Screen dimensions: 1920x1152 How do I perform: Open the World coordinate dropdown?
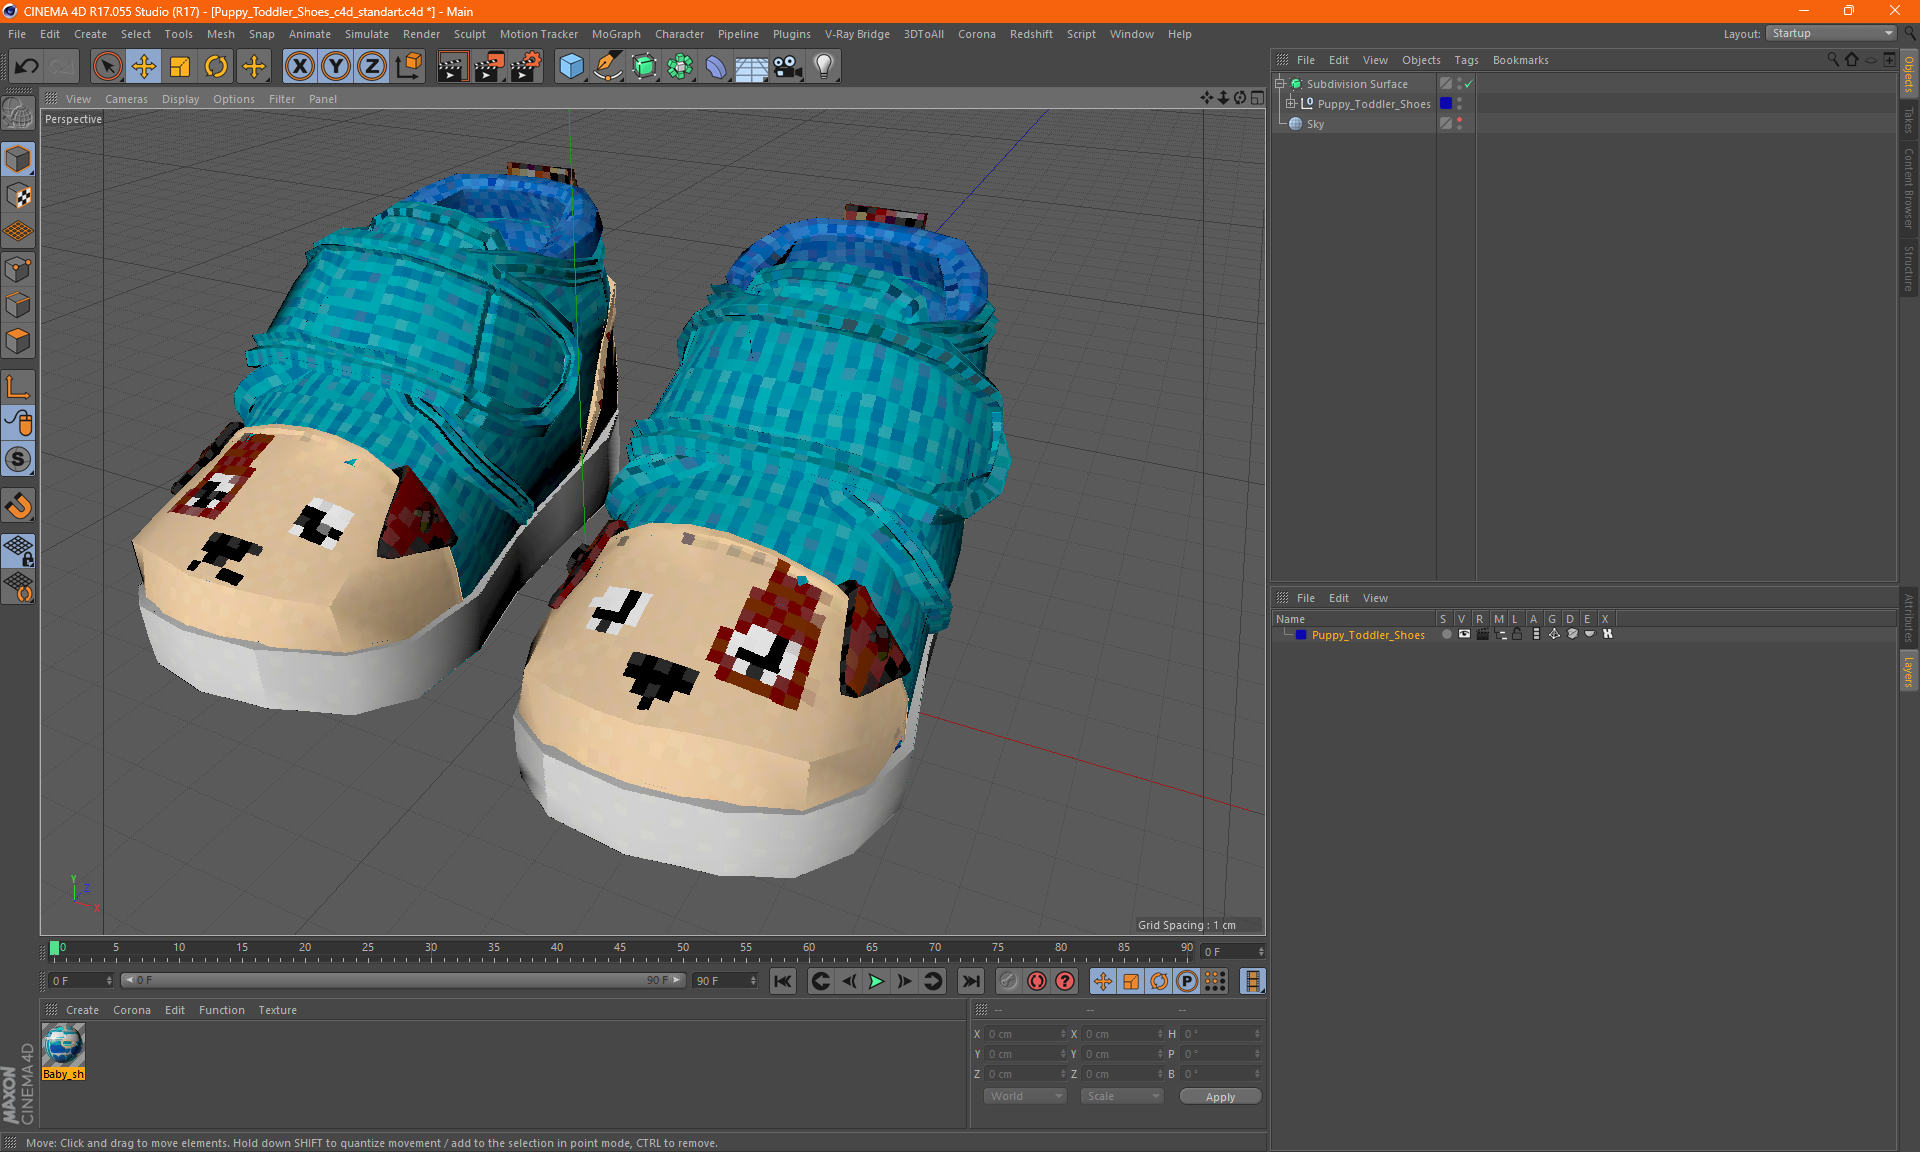1025,1096
